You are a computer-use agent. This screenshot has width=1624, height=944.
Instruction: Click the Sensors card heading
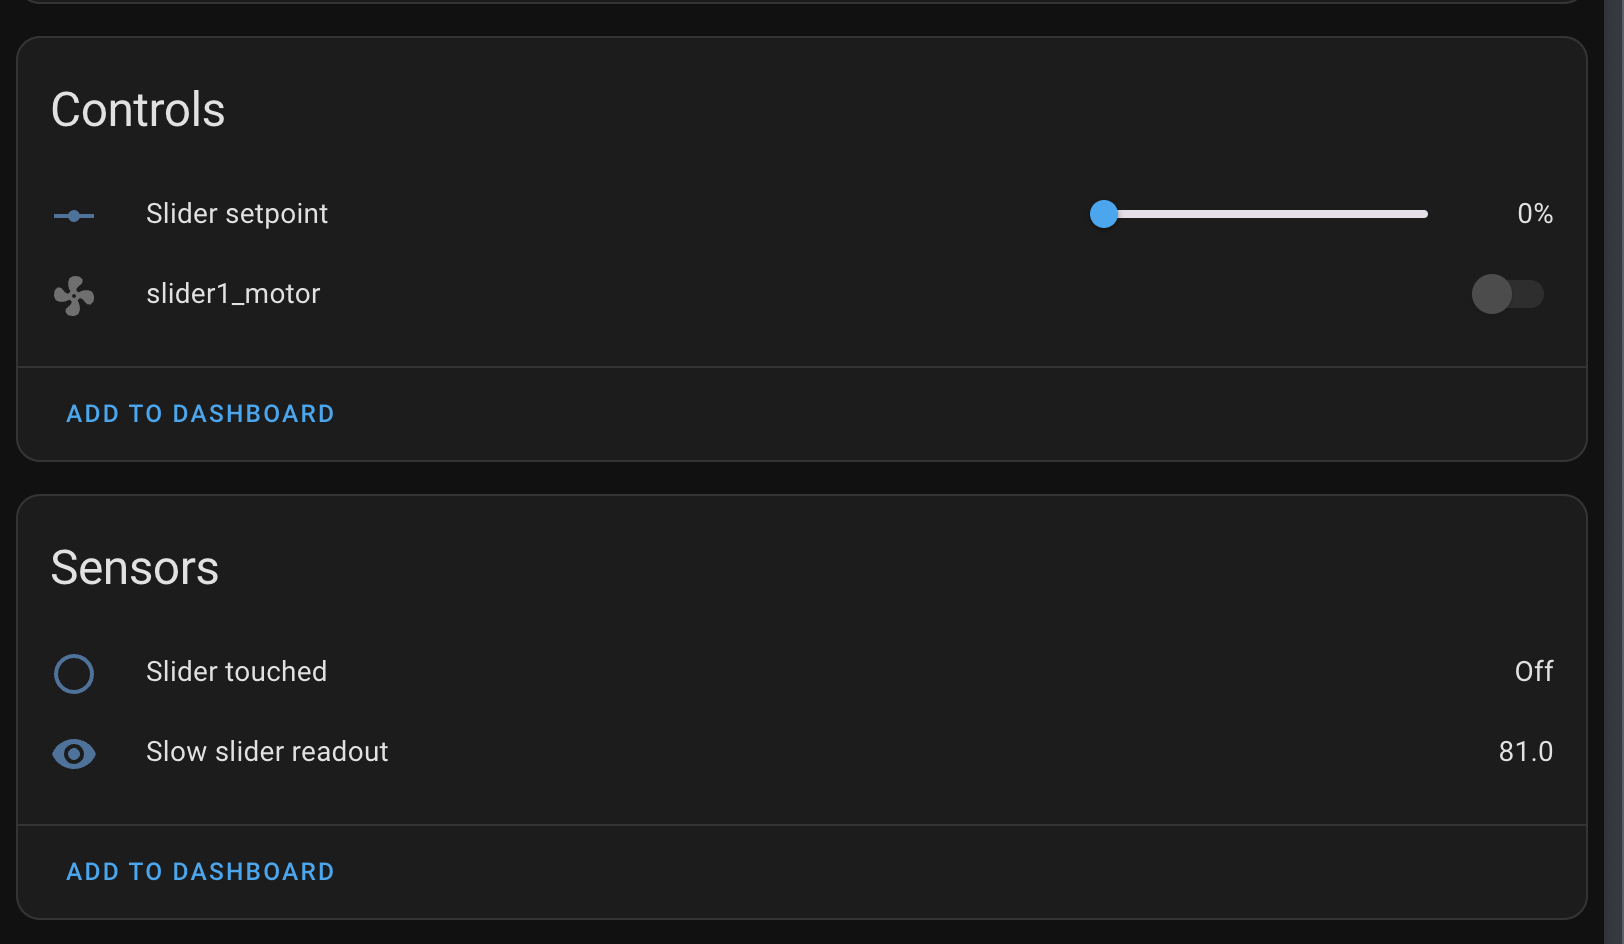[x=135, y=568]
